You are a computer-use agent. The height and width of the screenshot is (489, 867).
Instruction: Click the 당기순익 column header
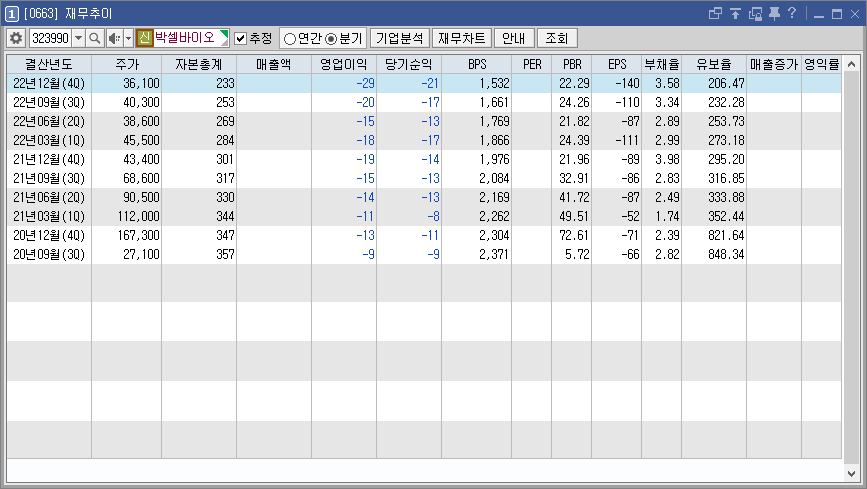click(409, 64)
